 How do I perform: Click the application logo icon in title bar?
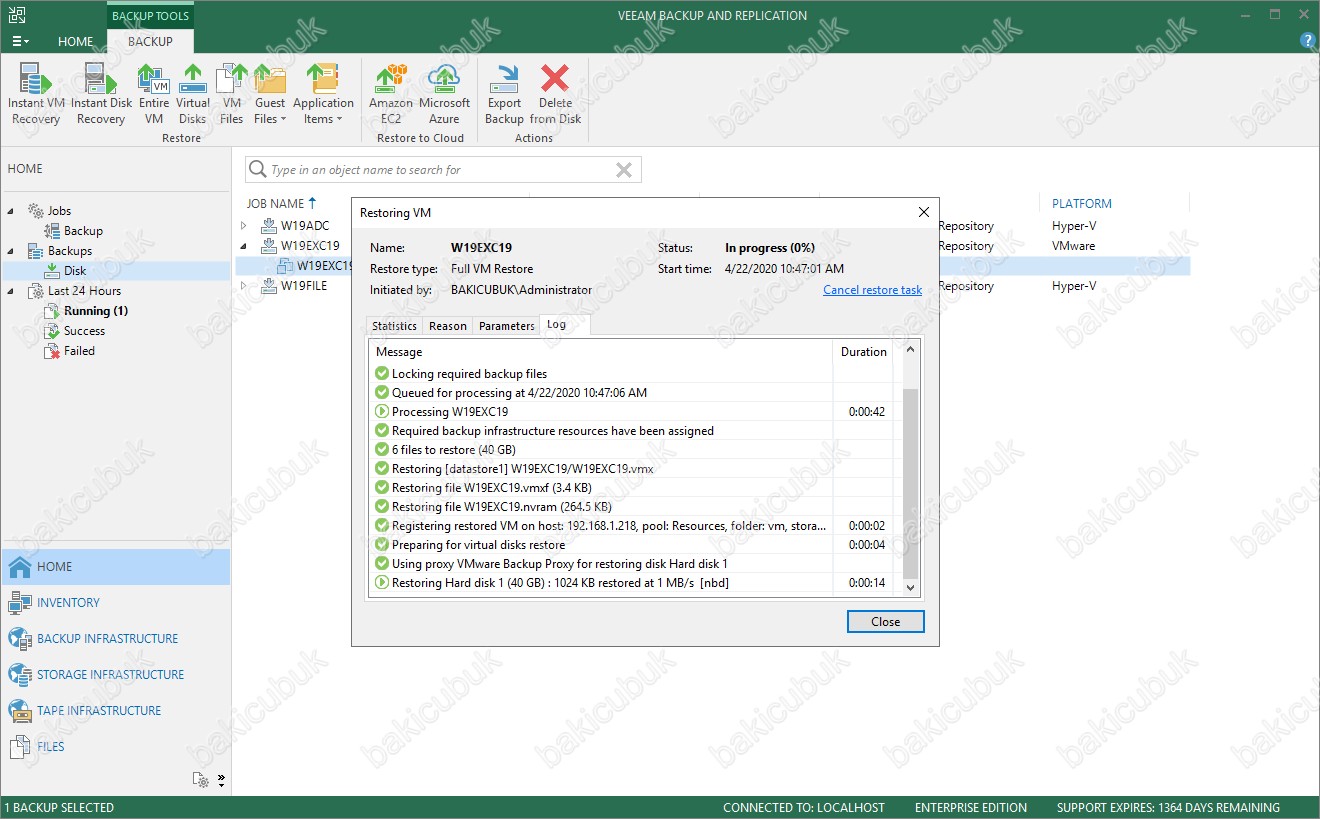(17, 15)
